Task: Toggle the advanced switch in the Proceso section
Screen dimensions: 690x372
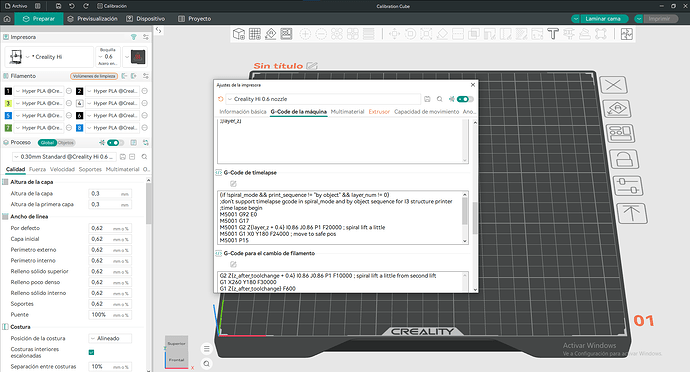Action: coord(115,143)
